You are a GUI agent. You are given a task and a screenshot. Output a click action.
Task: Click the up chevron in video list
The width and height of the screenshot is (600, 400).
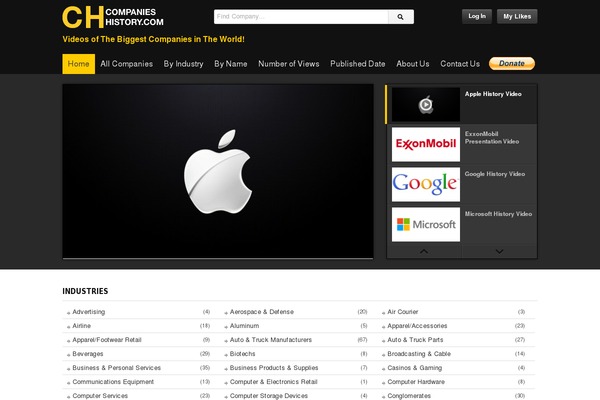[x=424, y=251]
